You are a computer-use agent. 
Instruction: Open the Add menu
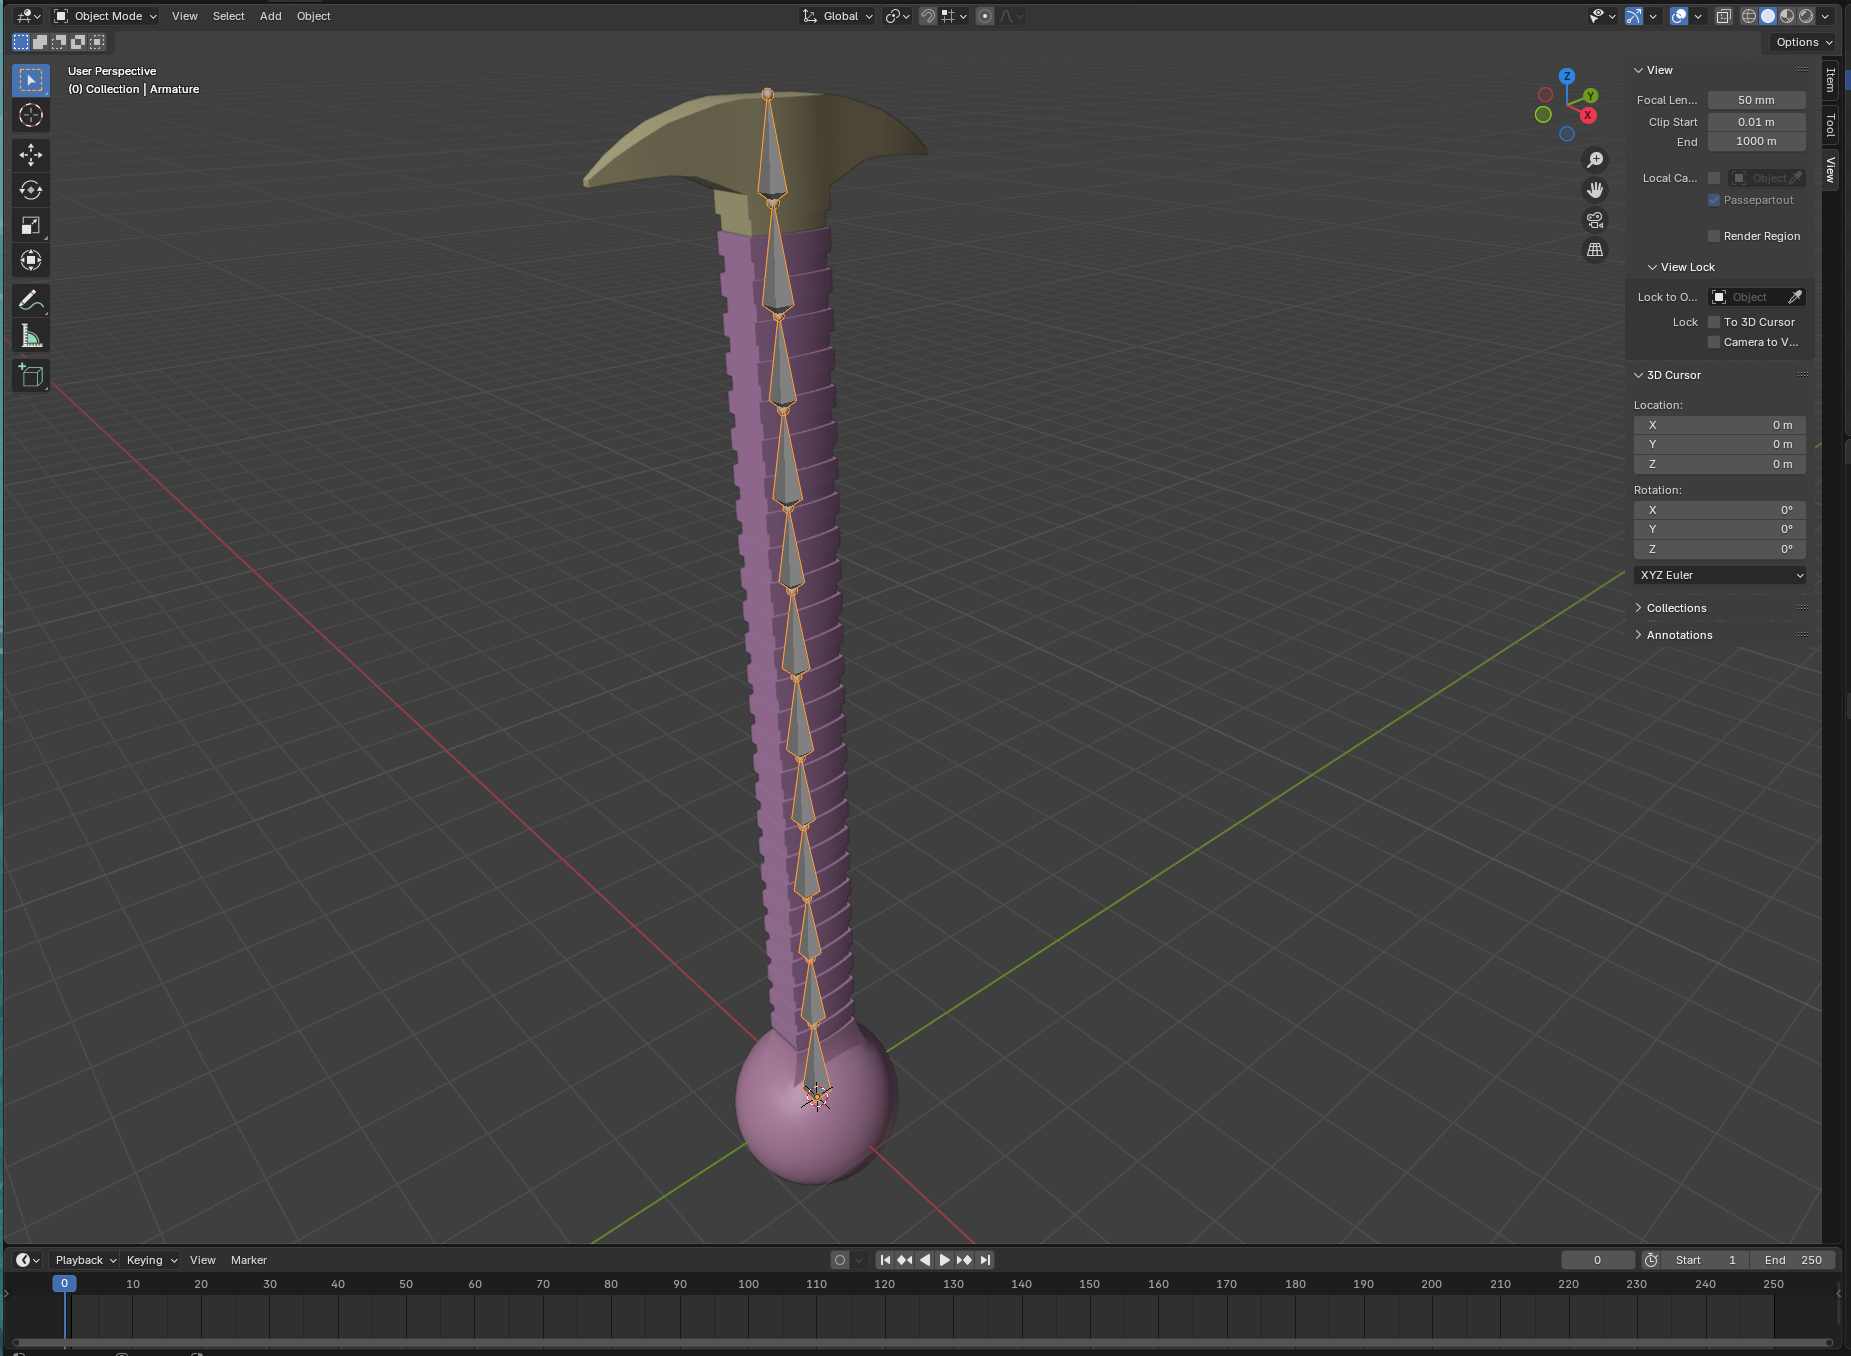point(271,16)
